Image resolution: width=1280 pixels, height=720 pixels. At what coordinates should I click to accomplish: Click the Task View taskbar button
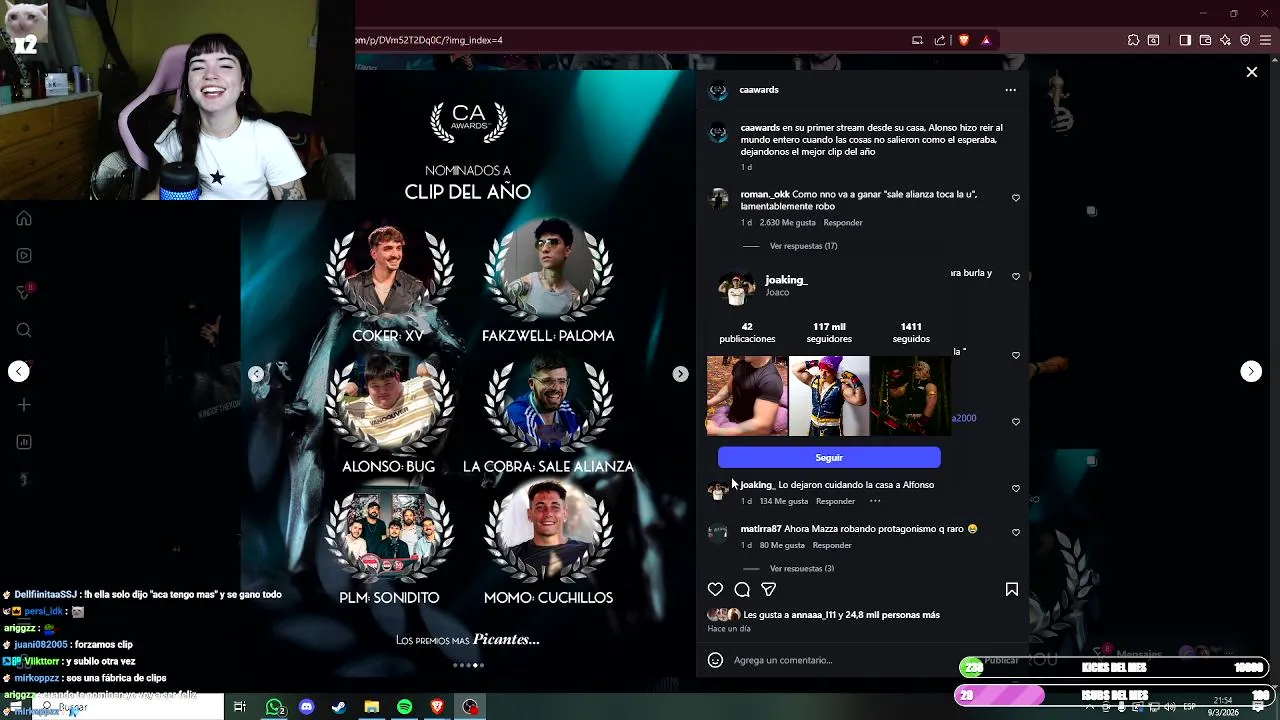click(240, 707)
